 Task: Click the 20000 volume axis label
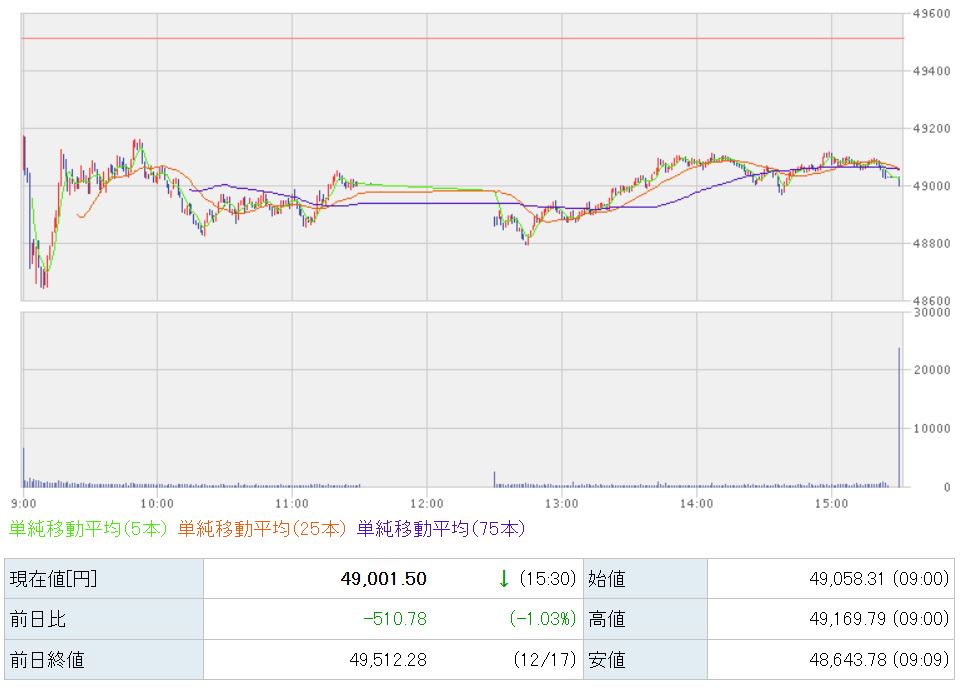[x=931, y=370]
